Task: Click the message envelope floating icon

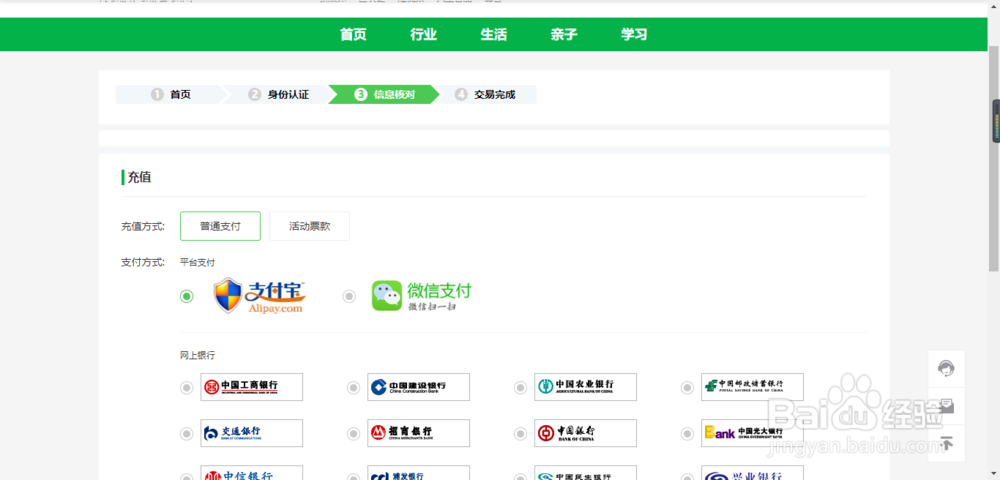Action: (946, 406)
